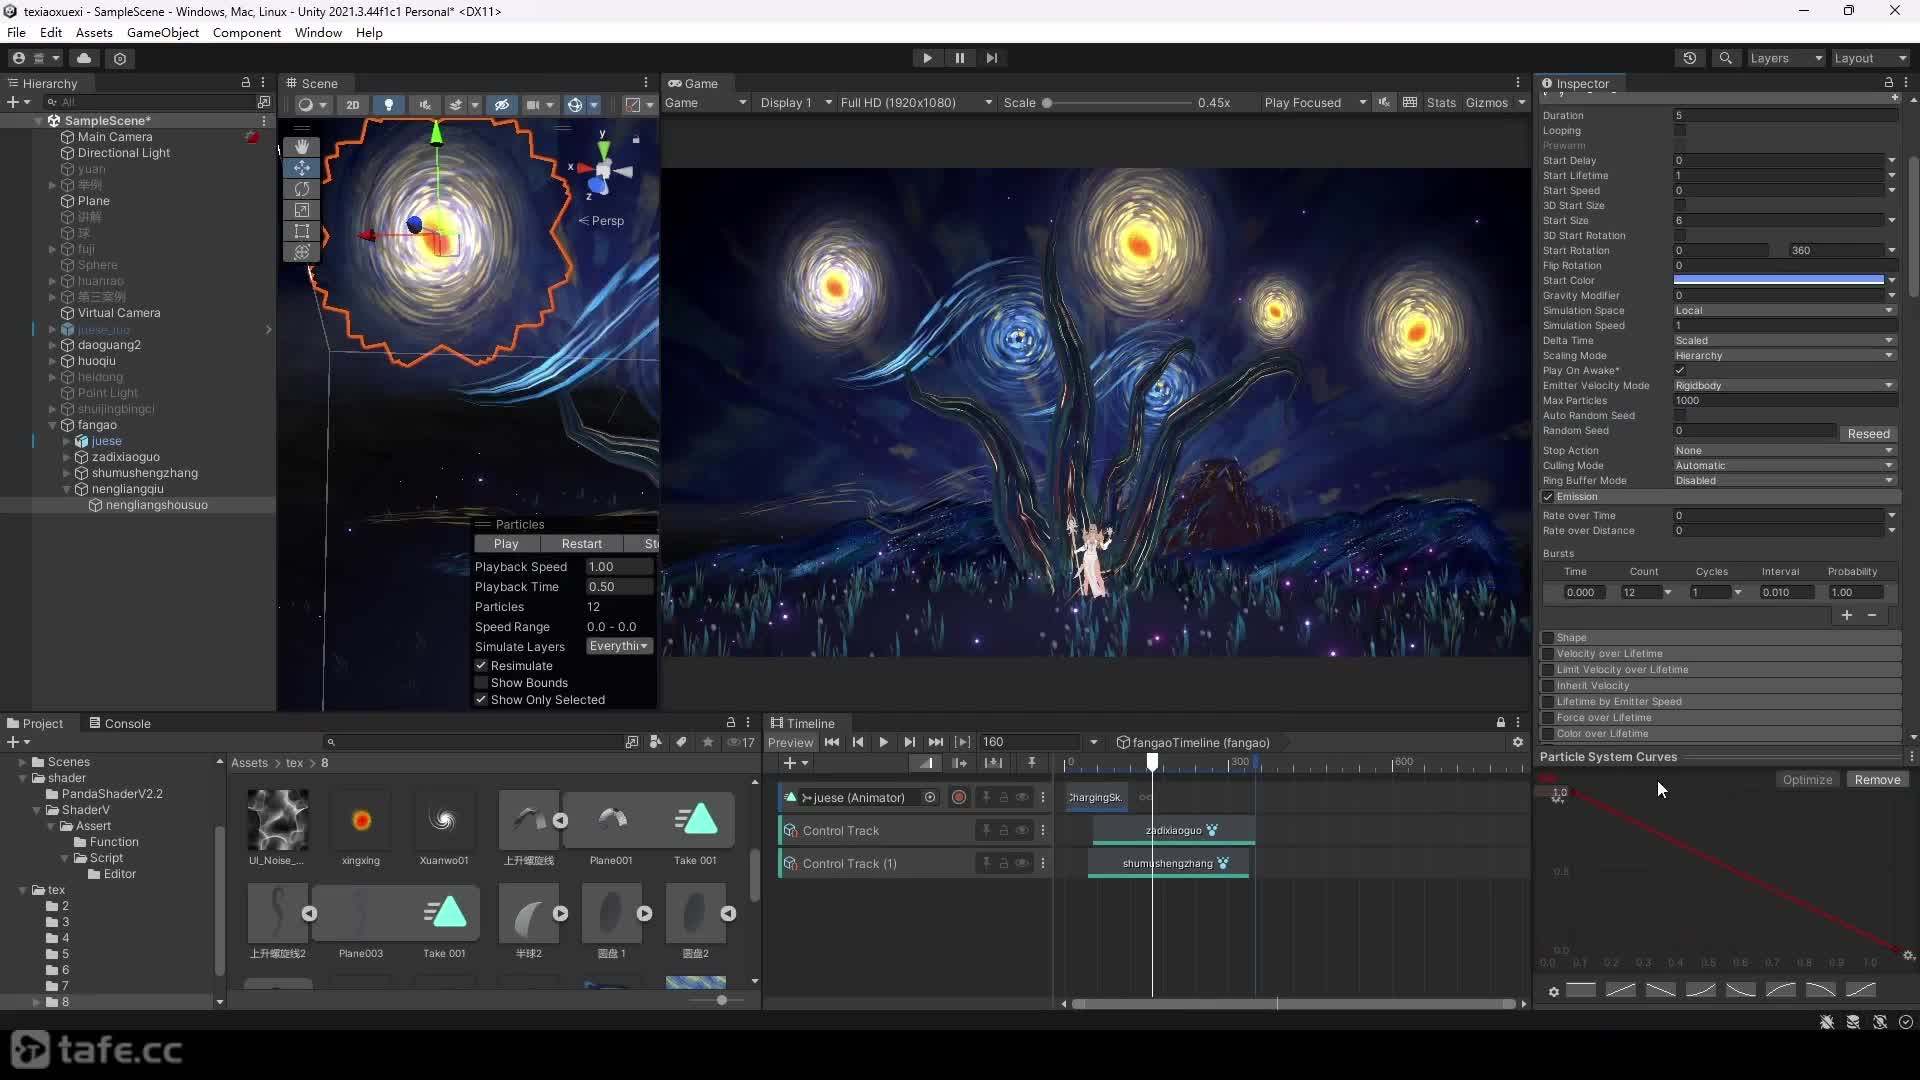Open Play Focused dropdown in Game view

pyautogui.click(x=1314, y=103)
